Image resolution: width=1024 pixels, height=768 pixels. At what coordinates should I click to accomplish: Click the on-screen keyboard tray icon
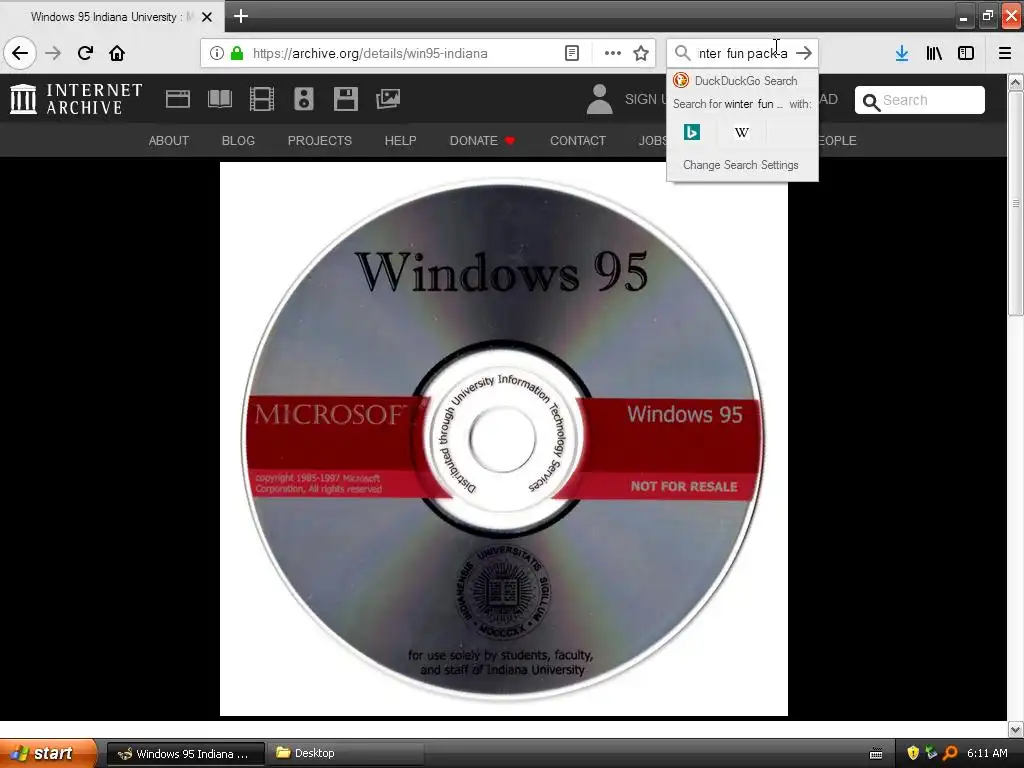876,754
